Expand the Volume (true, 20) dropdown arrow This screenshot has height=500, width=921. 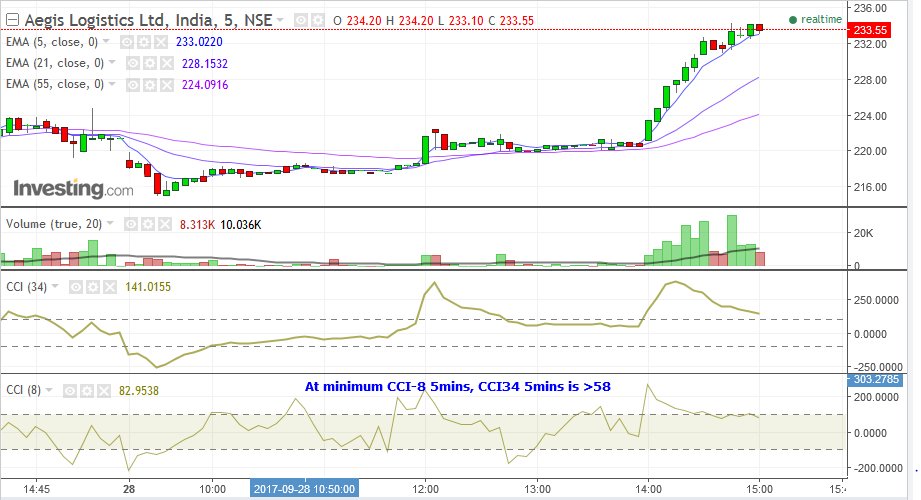pos(110,224)
